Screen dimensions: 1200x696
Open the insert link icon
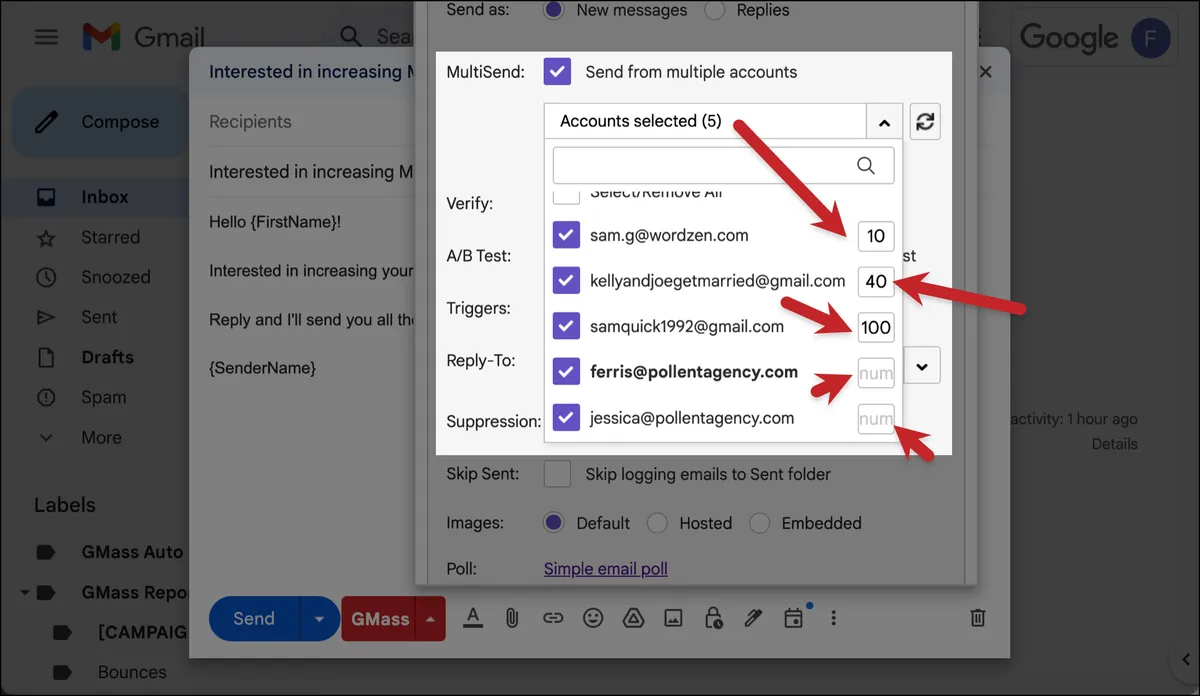(x=553, y=618)
